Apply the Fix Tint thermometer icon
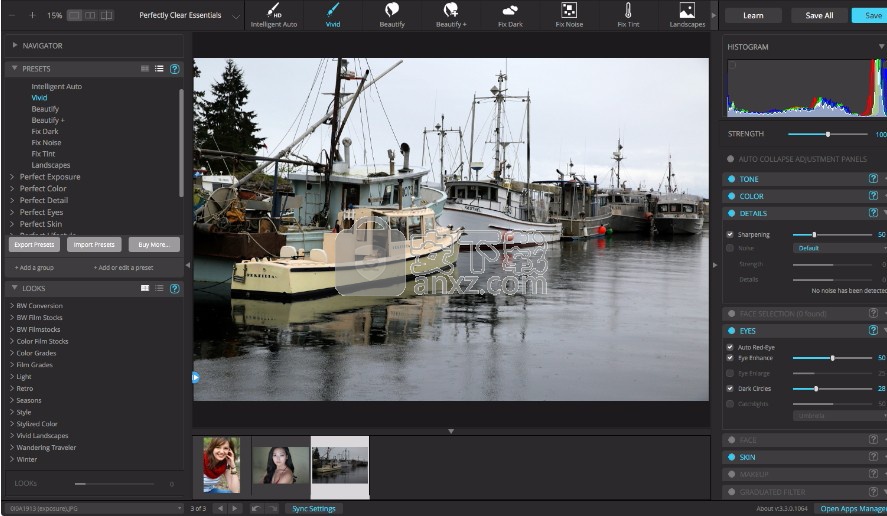887x516 pixels. tap(628, 10)
